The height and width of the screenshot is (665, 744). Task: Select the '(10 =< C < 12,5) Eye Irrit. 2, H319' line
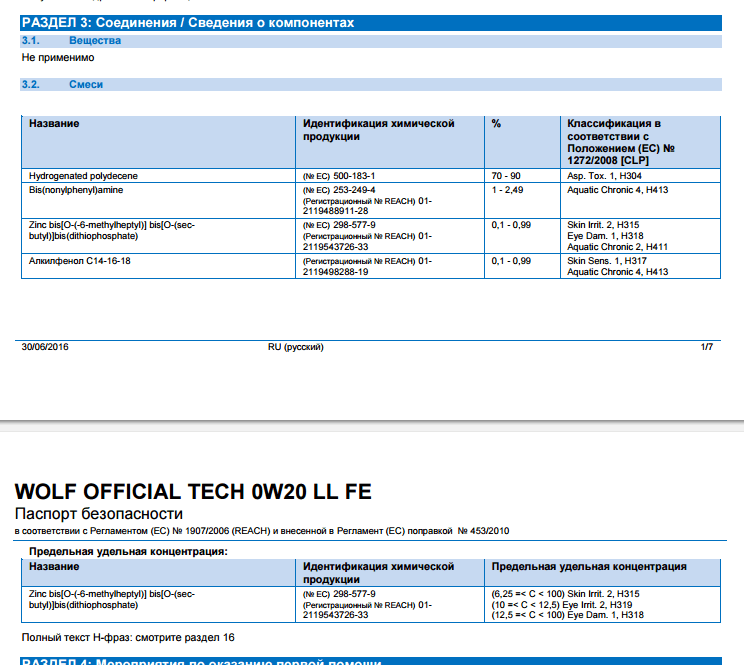coord(562,605)
